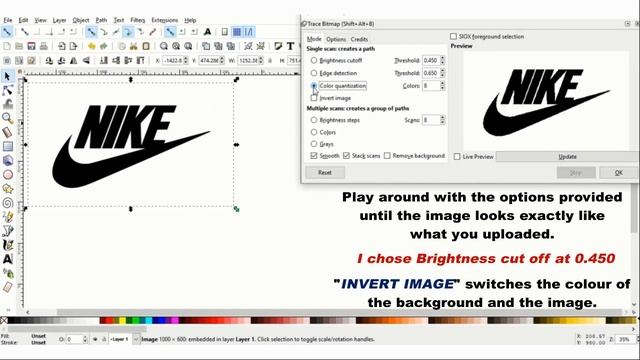Select the Pencil freehand tool
Screen dimensions: 640x360
click(7, 217)
